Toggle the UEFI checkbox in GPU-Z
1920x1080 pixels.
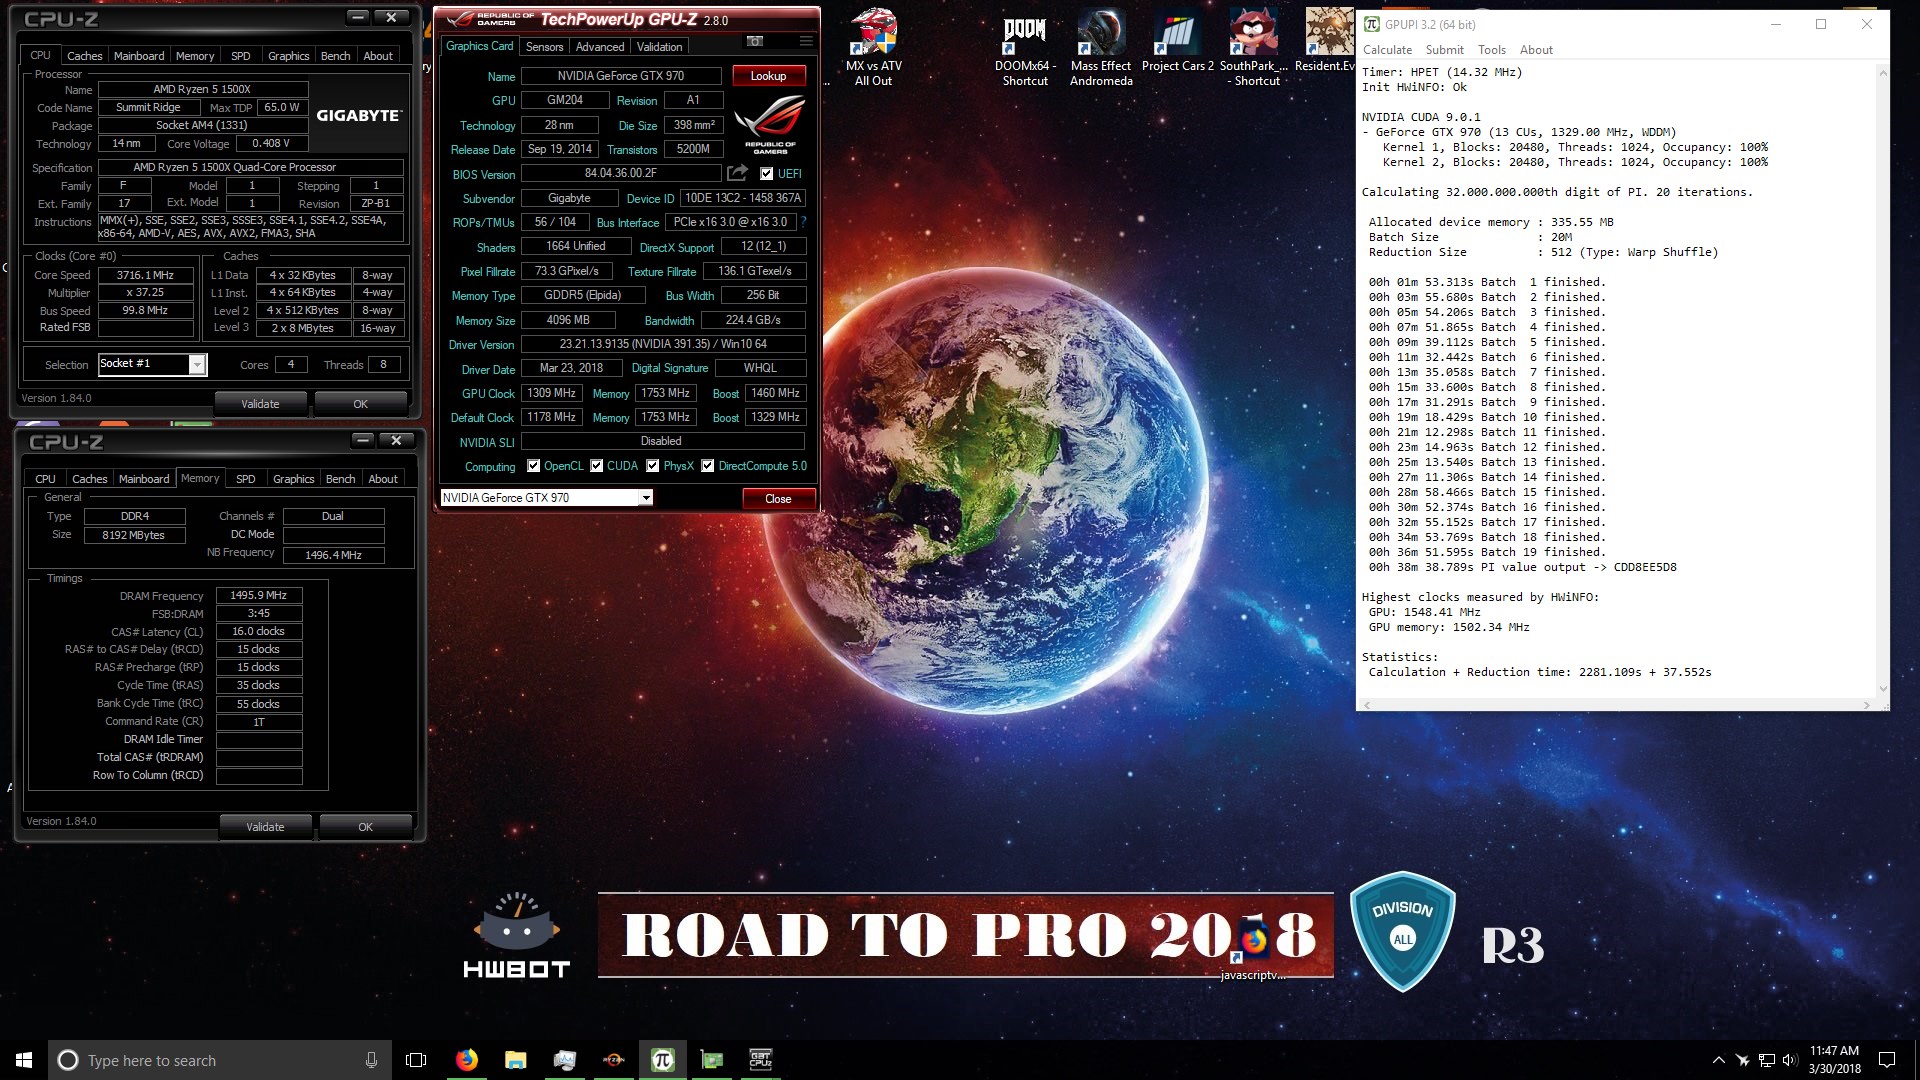click(766, 174)
